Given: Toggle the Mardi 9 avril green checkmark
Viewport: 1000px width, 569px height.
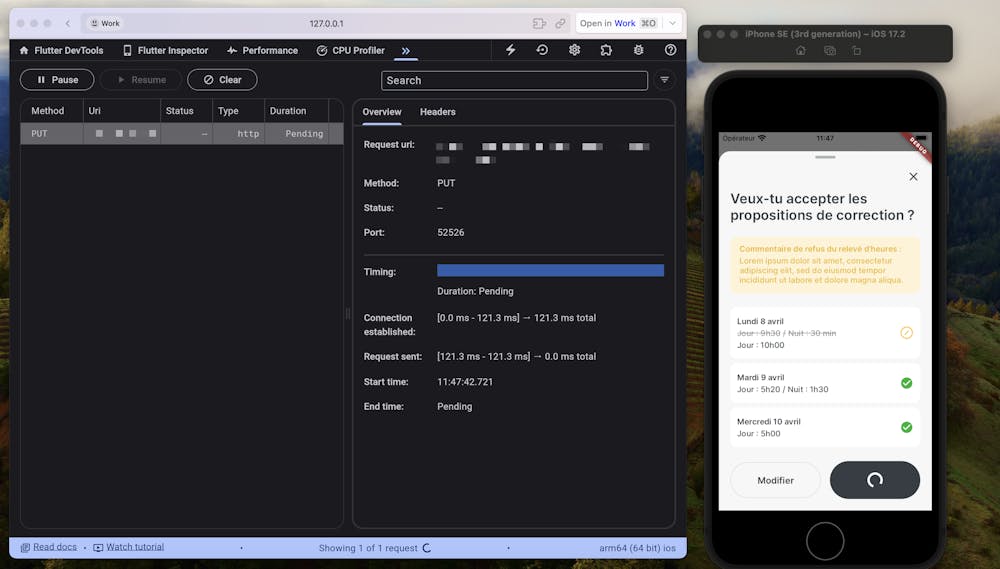Looking at the screenshot, I should point(906,383).
